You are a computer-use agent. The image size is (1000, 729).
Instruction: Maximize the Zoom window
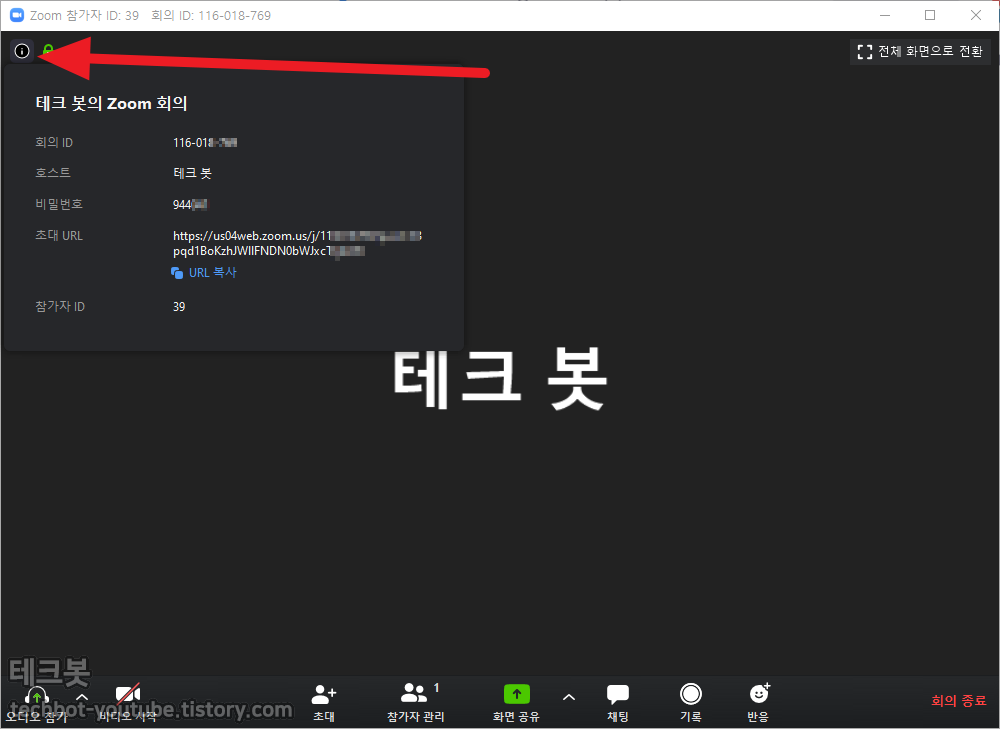pos(930,15)
